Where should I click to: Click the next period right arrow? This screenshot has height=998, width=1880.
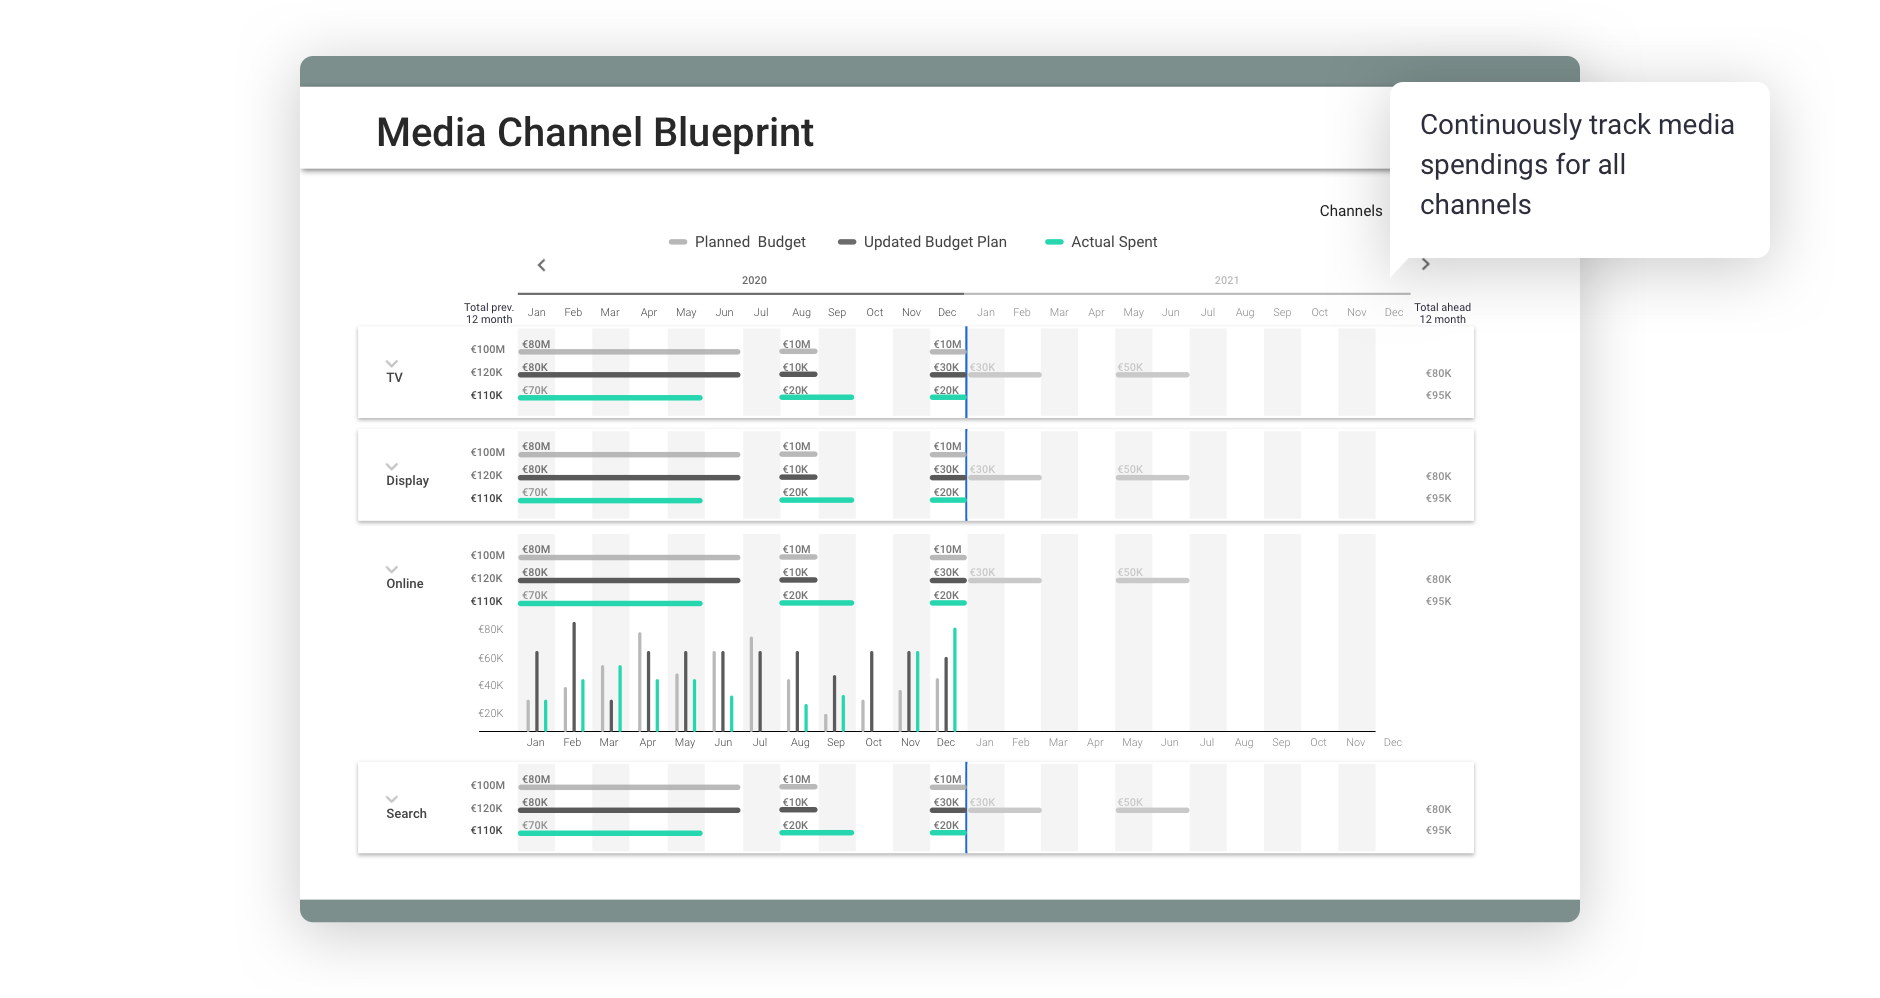click(1425, 264)
